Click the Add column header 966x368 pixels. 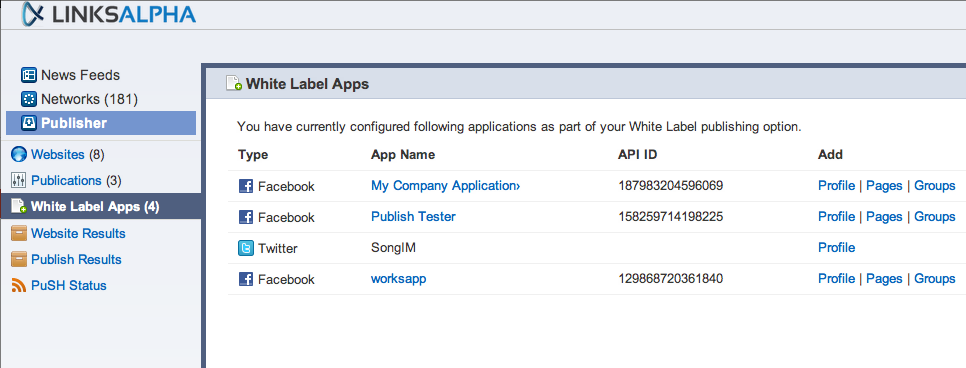(x=830, y=155)
